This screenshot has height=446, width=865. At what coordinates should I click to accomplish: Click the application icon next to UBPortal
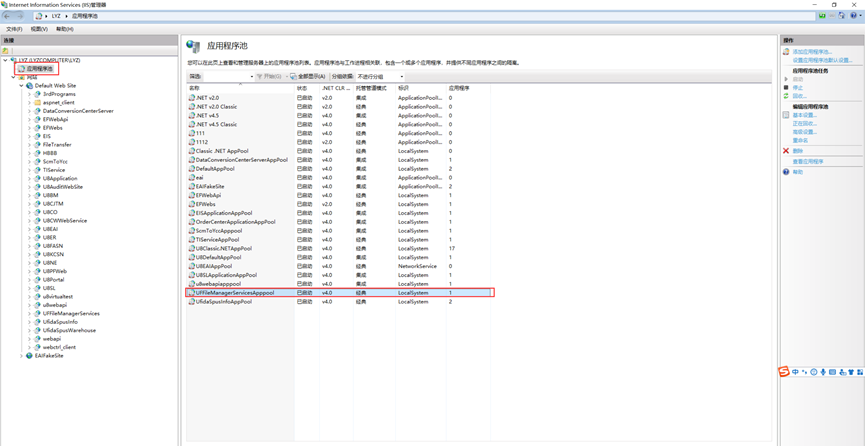(38, 280)
